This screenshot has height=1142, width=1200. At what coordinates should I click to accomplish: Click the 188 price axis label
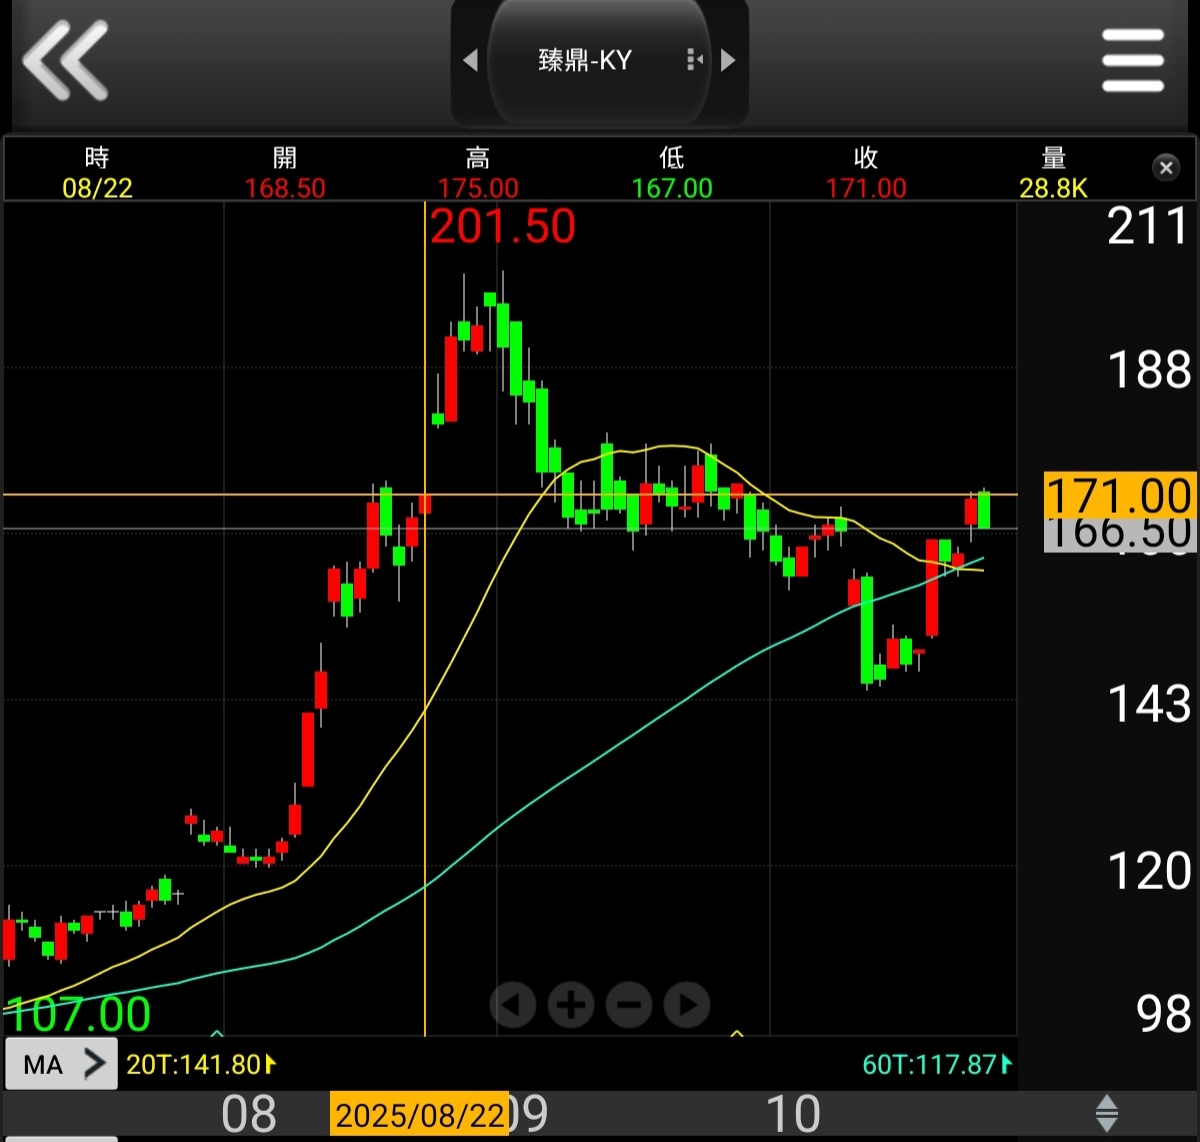click(x=1150, y=370)
